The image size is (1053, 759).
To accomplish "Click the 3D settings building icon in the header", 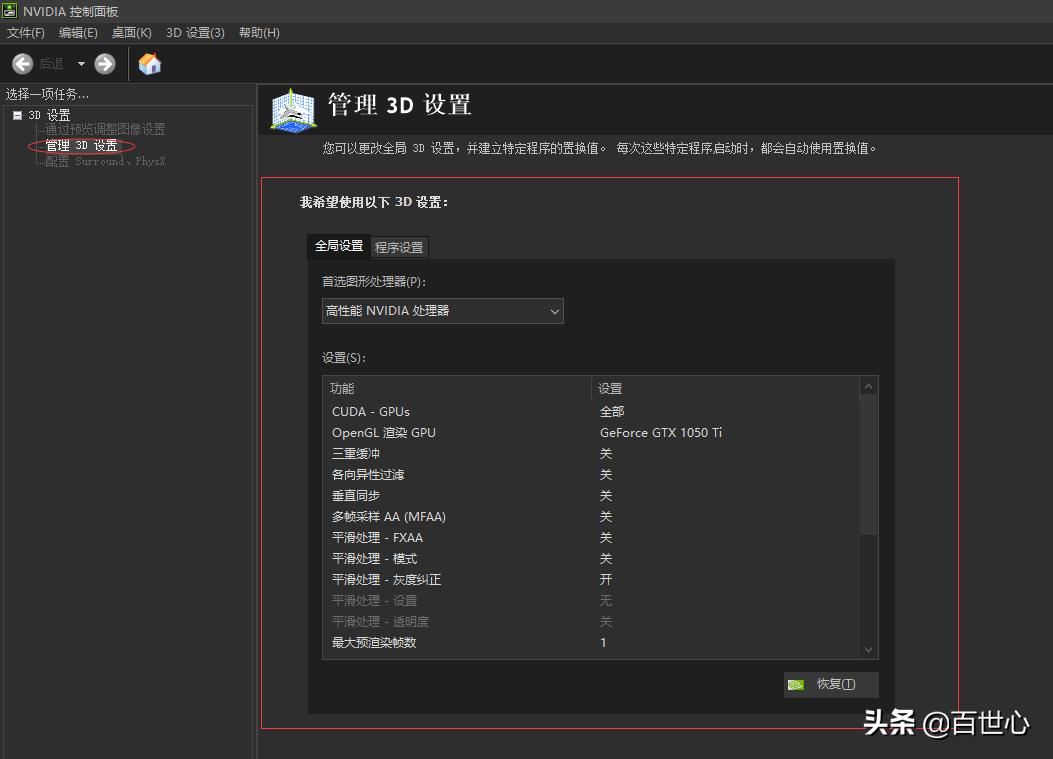I will pos(291,106).
